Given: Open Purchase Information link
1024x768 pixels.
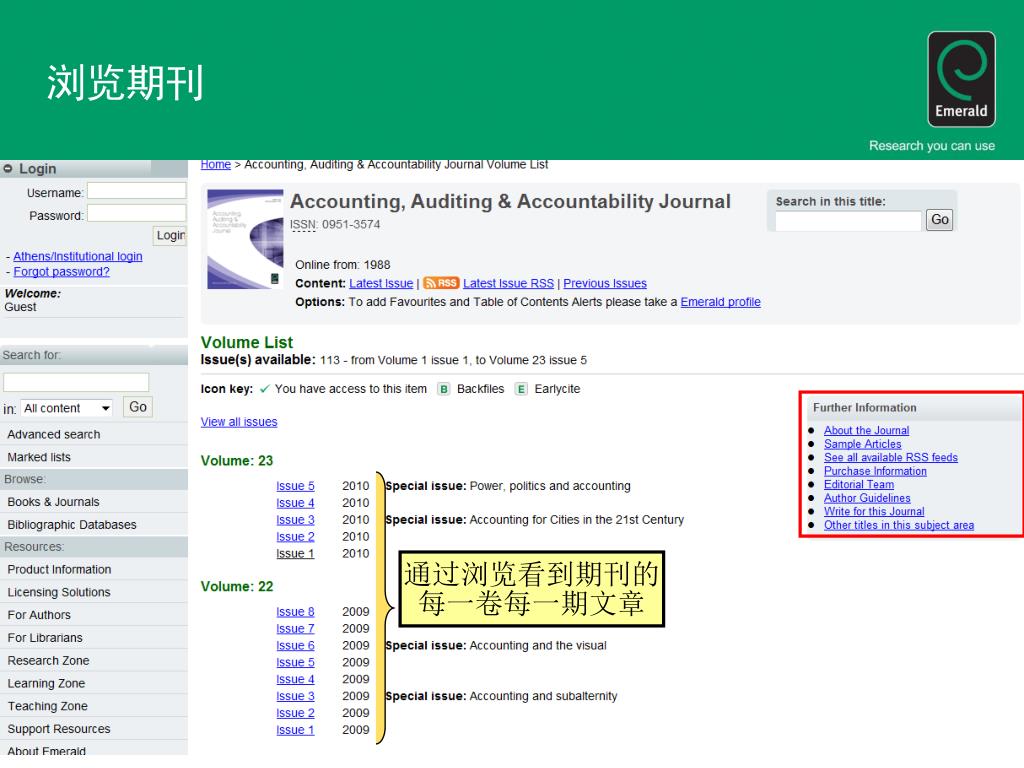Looking at the screenshot, I should [875, 472].
